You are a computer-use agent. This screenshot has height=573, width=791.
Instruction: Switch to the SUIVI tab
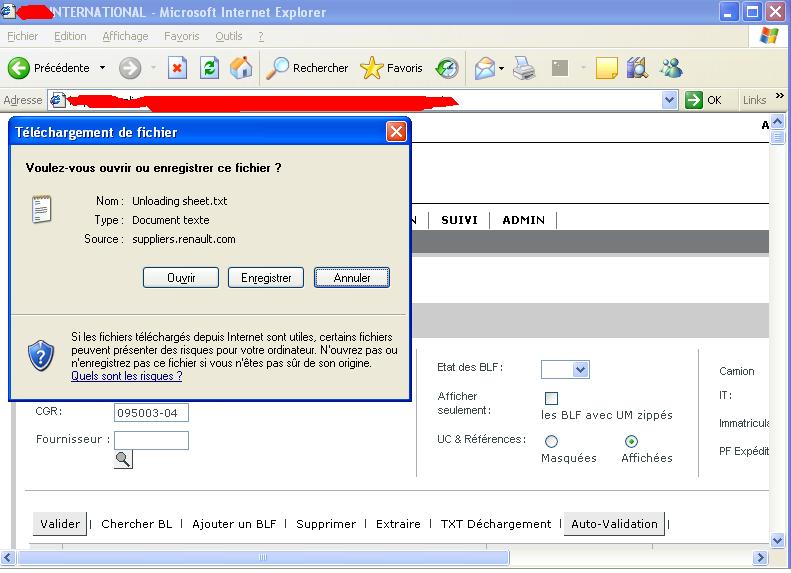click(459, 220)
